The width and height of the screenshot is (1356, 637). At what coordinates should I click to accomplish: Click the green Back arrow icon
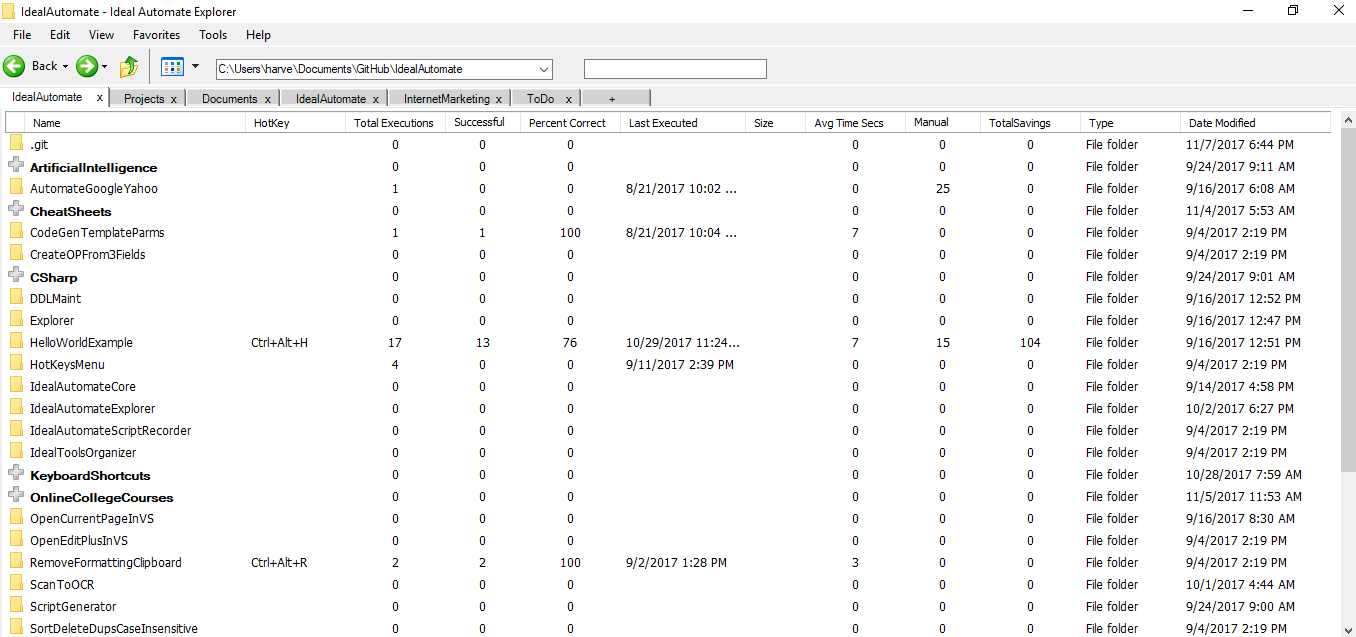14,66
